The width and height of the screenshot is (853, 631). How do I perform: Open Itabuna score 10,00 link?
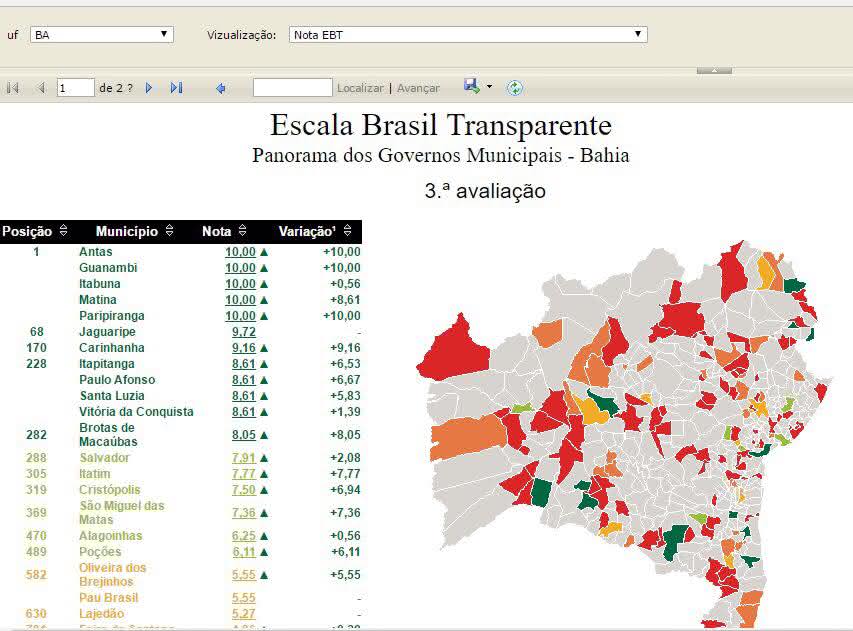(x=240, y=283)
